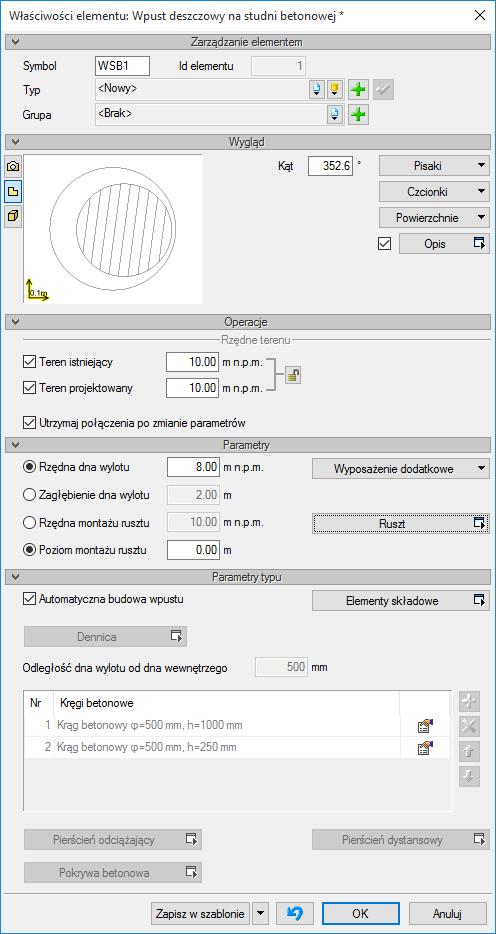
Task: Click Poziom montażu rusztu 0.00 field
Action: click(193, 550)
